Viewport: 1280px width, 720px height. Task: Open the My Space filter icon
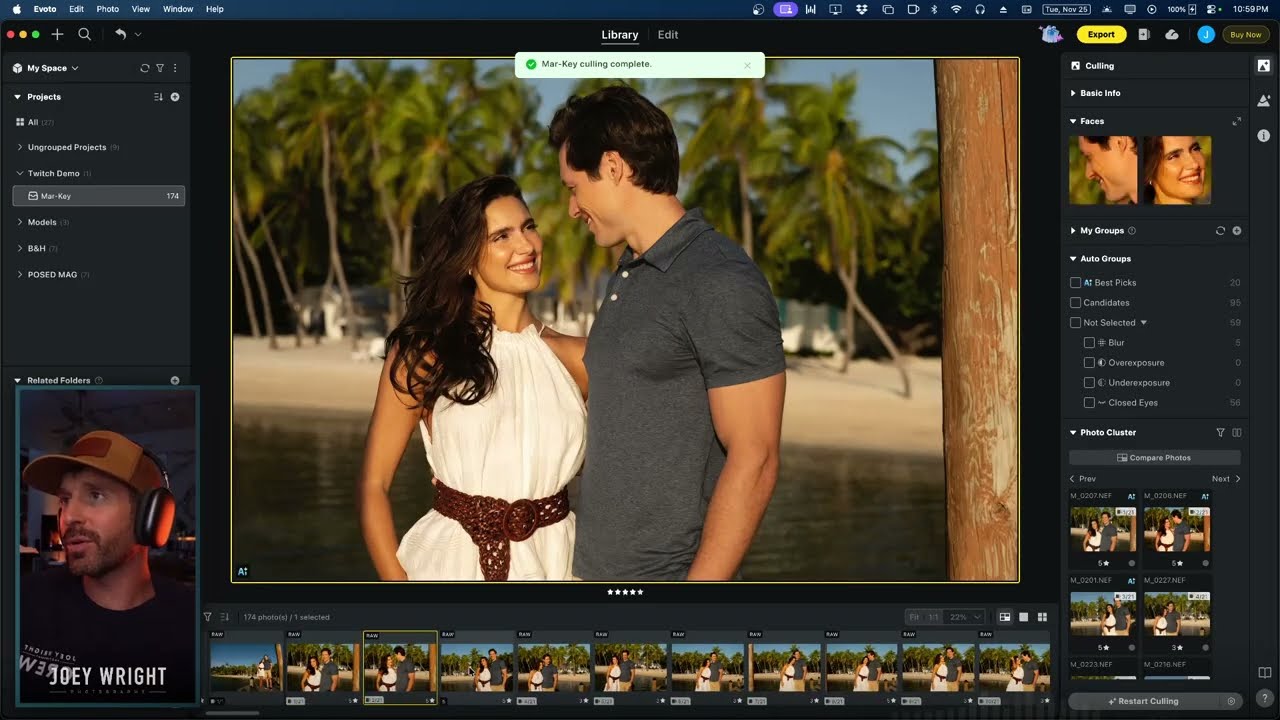tap(160, 68)
